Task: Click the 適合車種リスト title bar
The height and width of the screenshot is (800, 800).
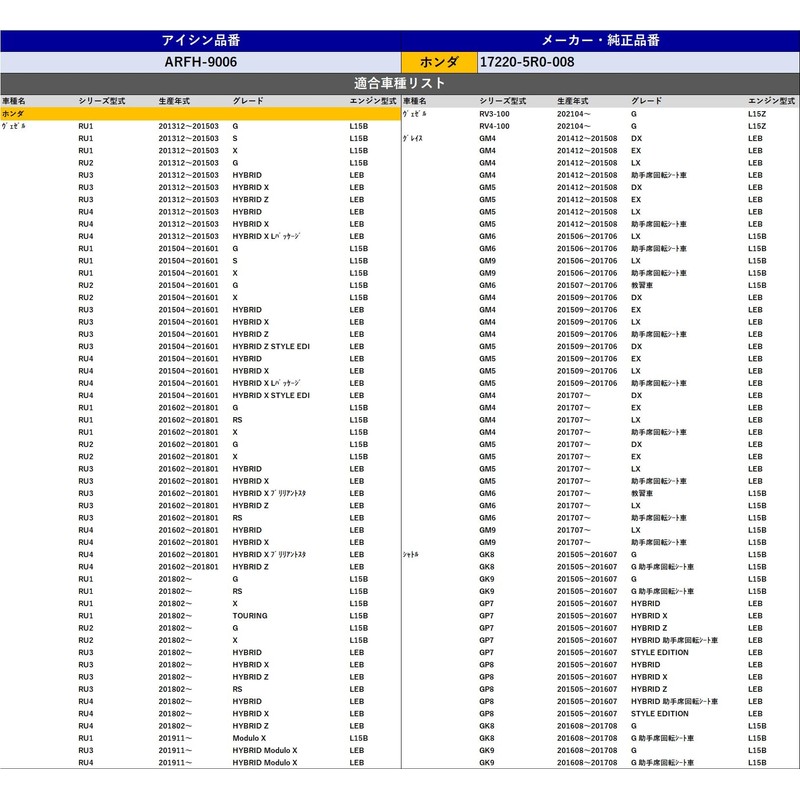Action: pyautogui.click(x=400, y=83)
